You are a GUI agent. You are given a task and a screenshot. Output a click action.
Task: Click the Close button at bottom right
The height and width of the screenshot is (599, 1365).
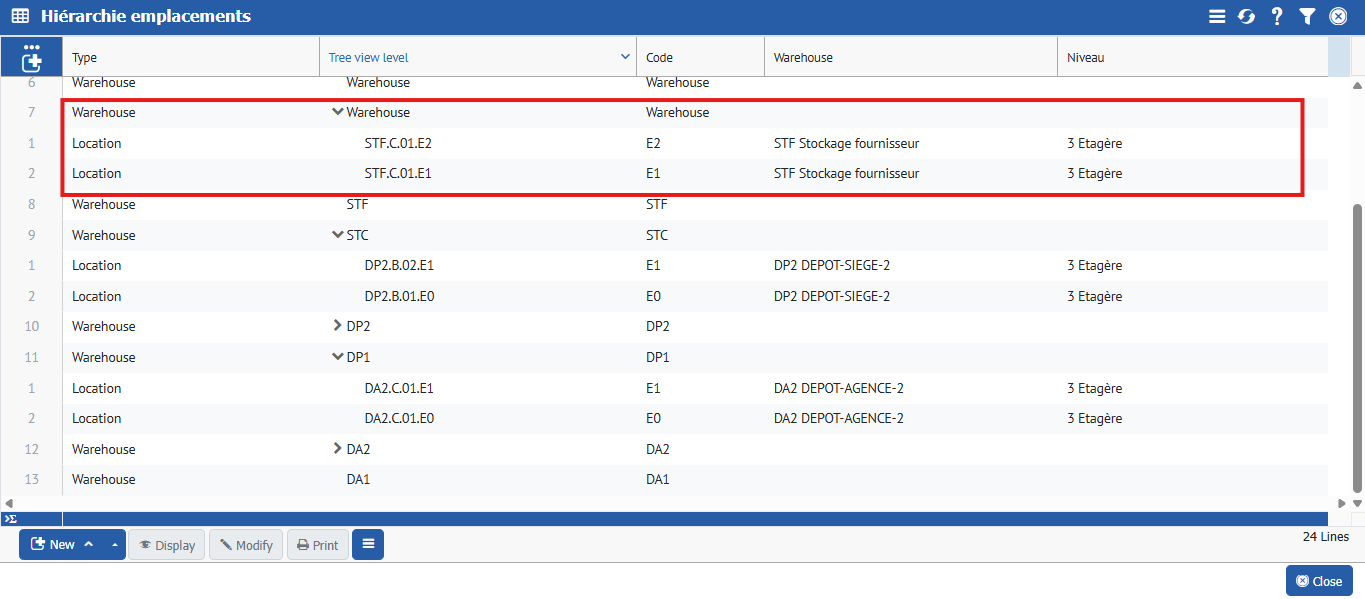click(x=1319, y=581)
